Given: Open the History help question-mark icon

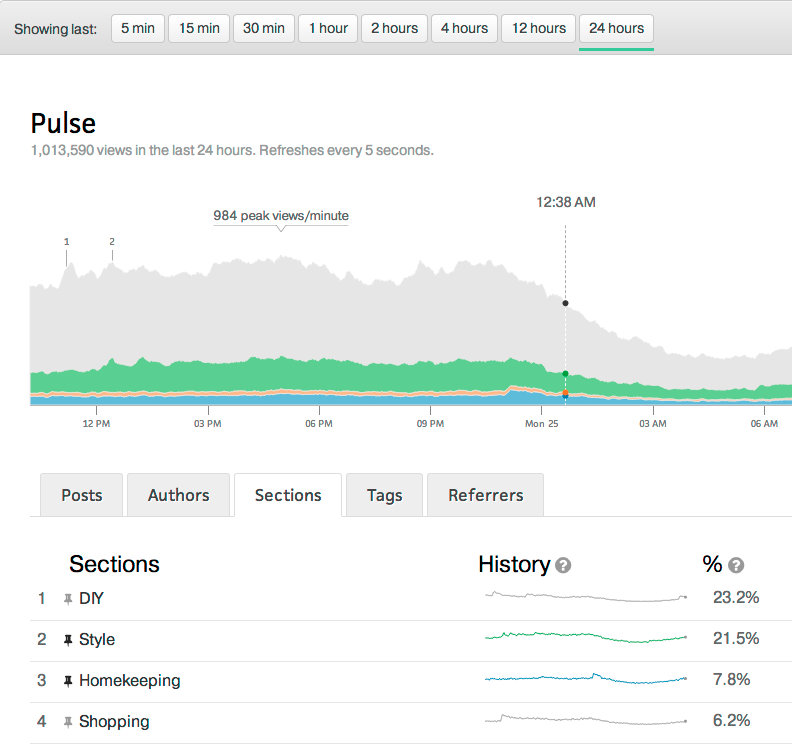Looking at the screenshot, I should [563, 566].
